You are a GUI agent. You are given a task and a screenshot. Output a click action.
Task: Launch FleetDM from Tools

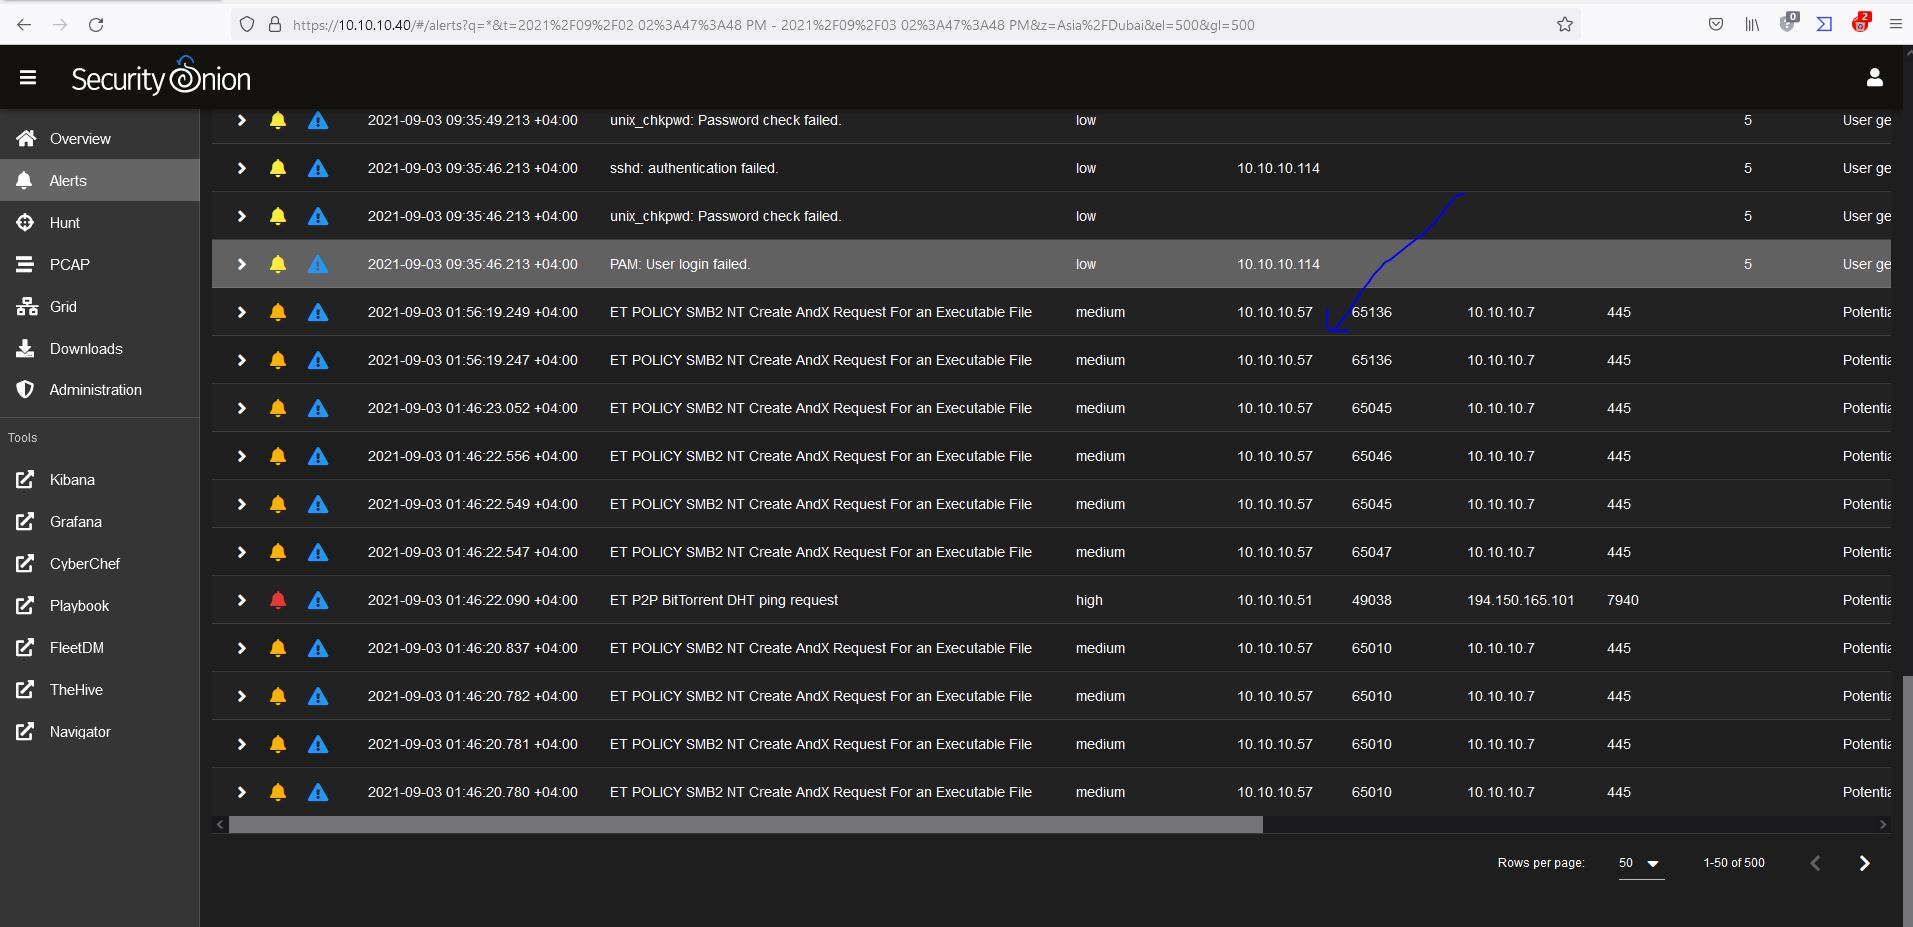pos(100,648)
